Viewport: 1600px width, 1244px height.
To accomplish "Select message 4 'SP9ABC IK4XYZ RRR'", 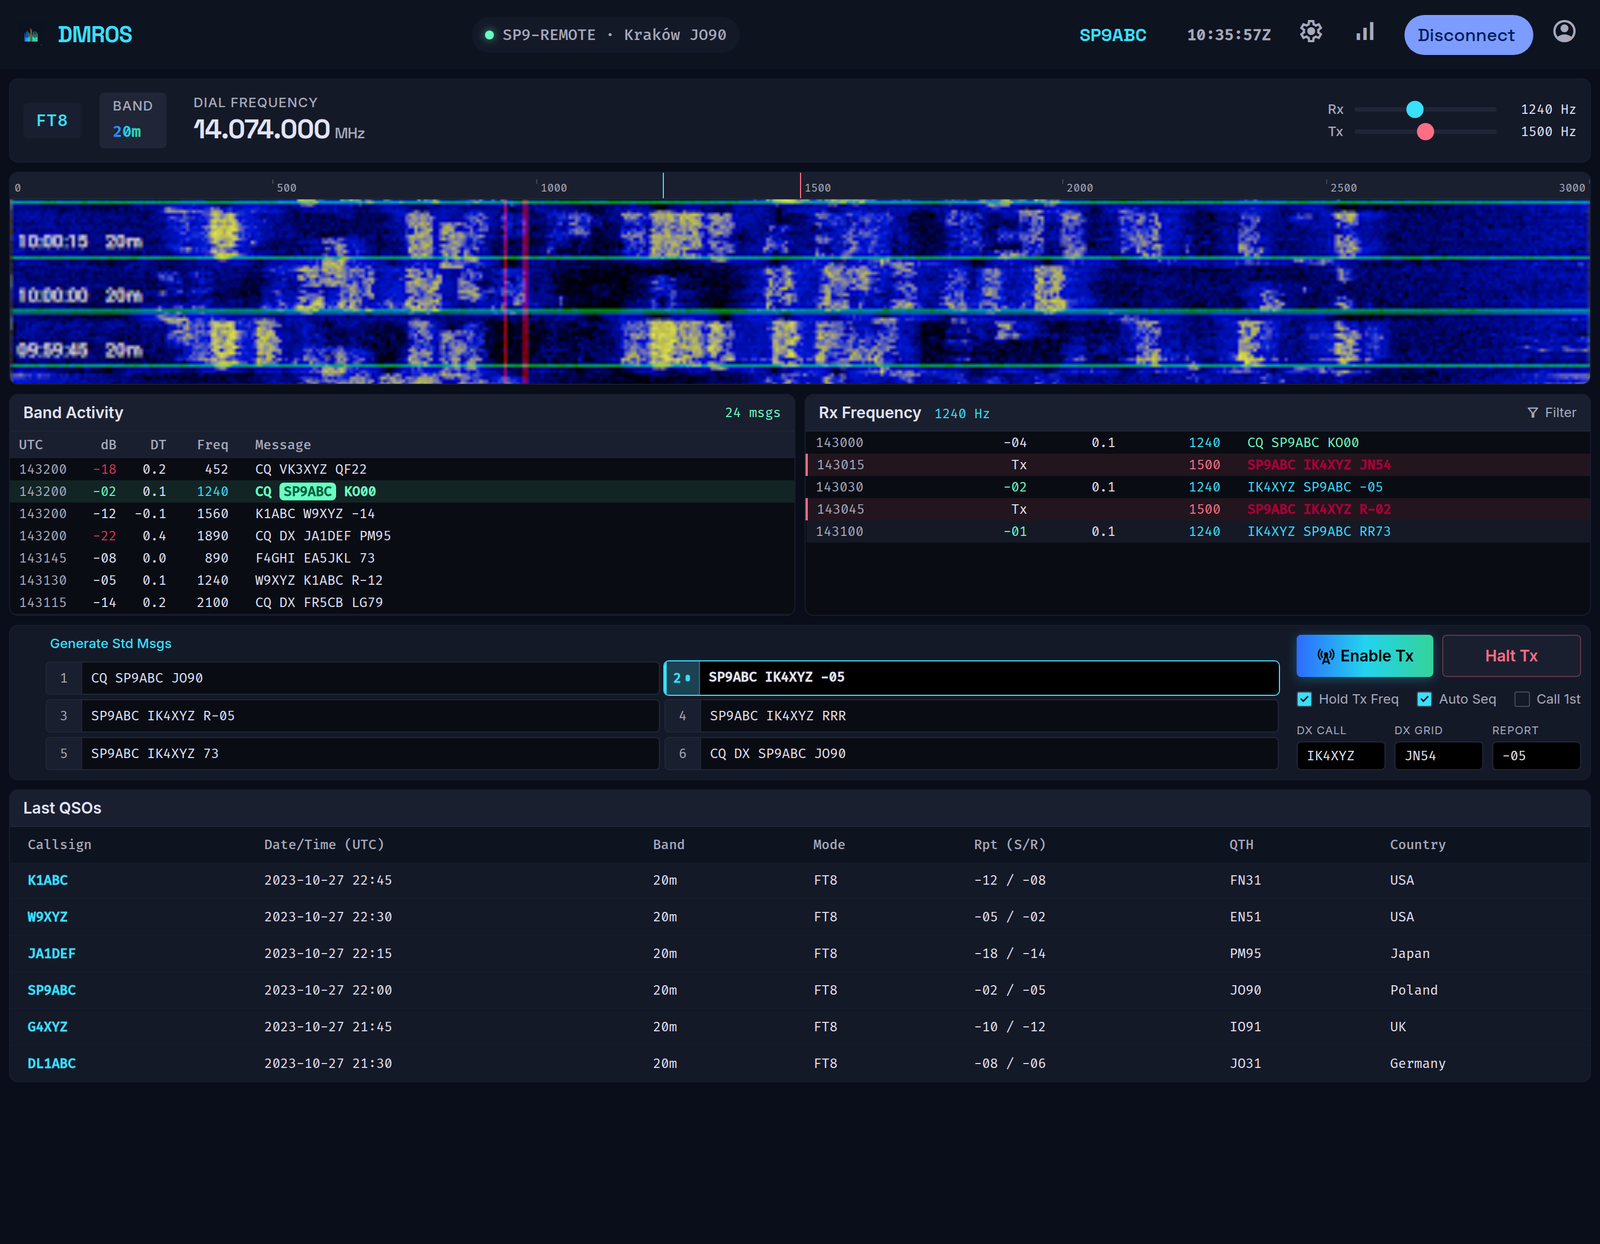I will click(972, 716).
